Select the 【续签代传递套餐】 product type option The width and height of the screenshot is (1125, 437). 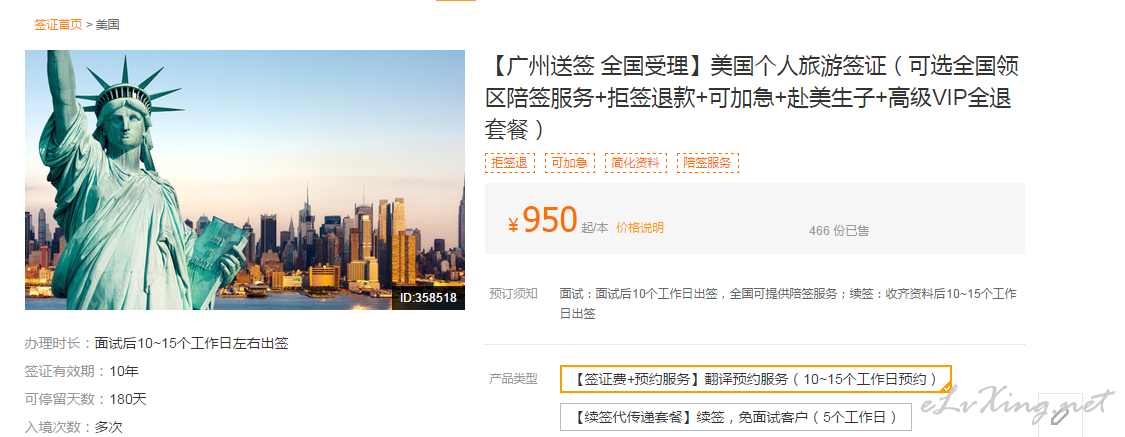point(735,417)
